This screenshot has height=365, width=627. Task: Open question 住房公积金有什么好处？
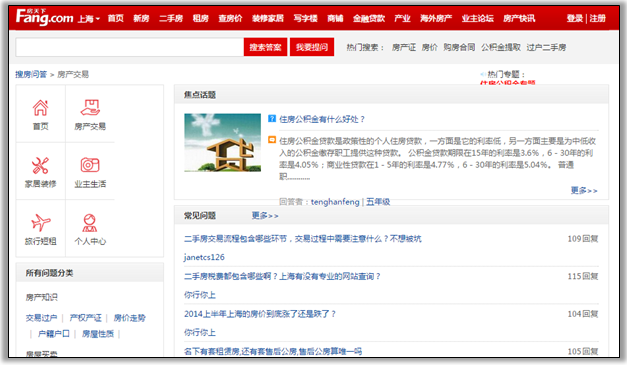[322, 119]
